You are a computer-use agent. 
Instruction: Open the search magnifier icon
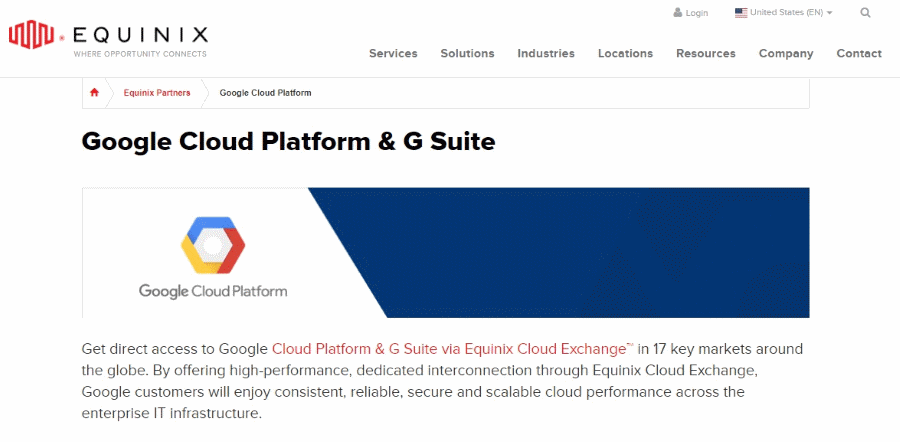865,13
